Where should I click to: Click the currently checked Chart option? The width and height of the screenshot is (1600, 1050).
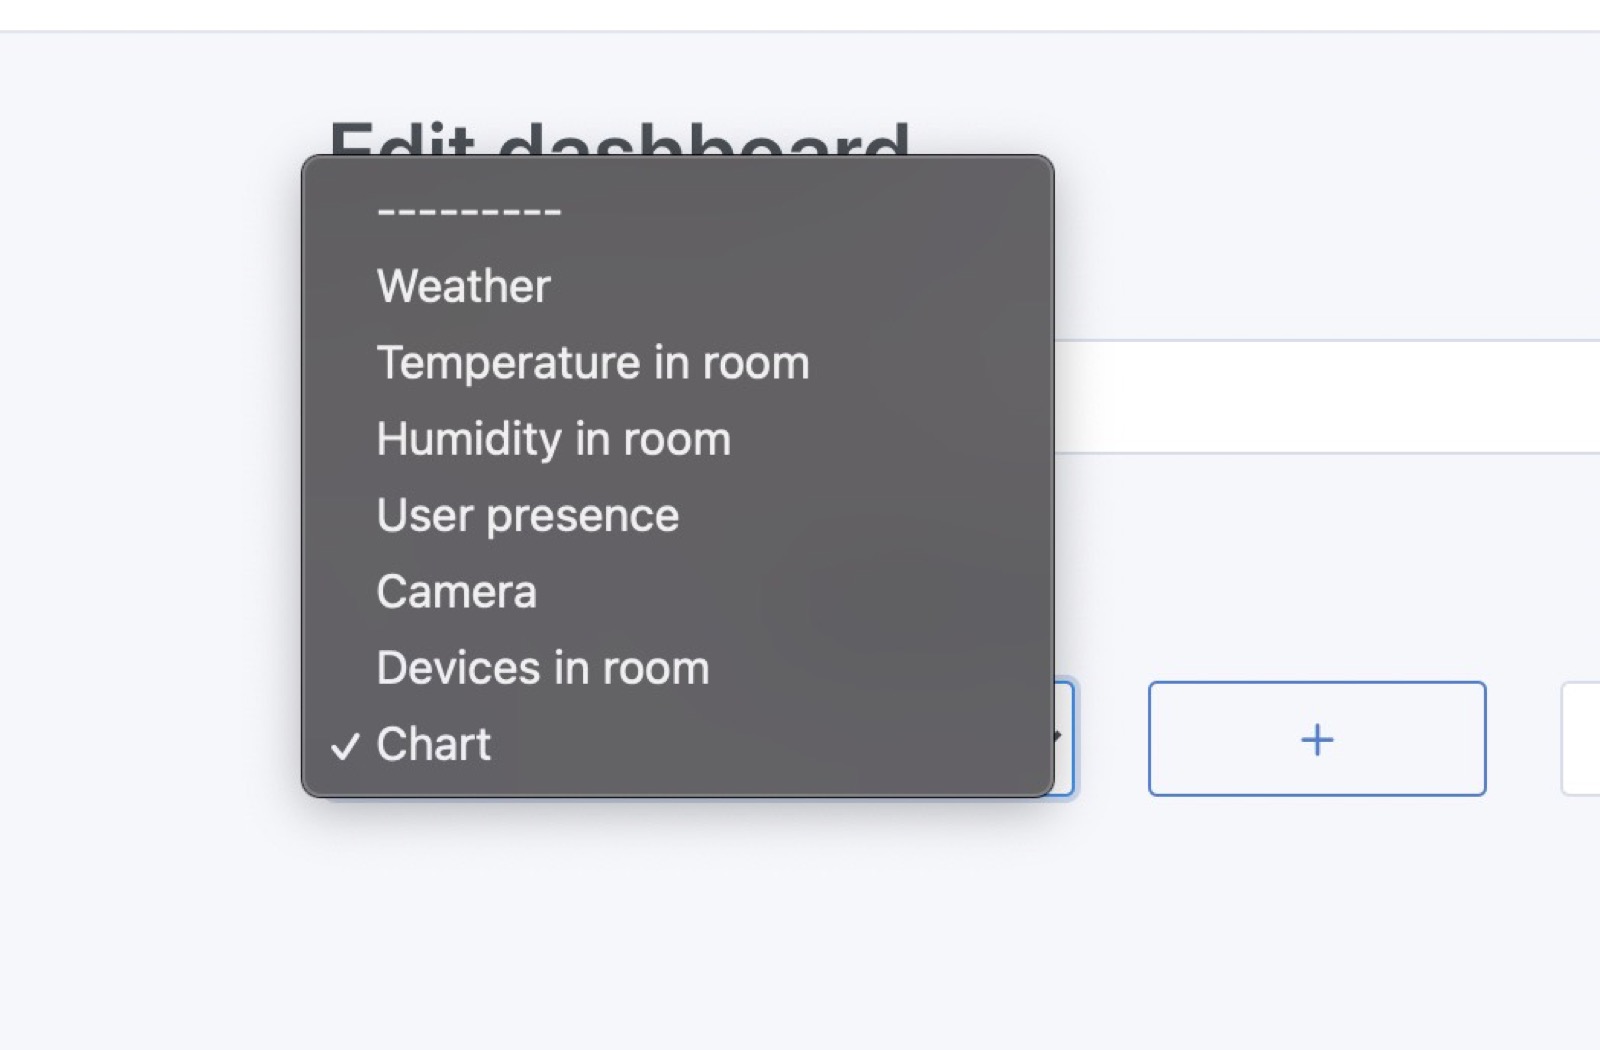(x=432, y=743)
